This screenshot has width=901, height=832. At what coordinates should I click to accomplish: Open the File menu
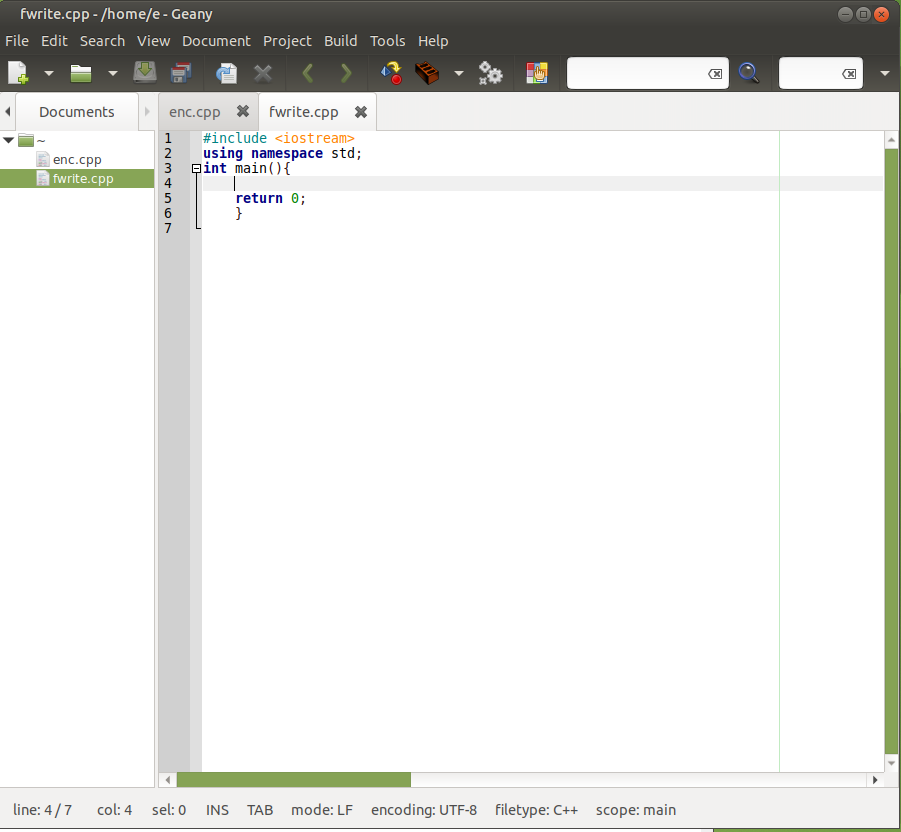click(17, 41)
